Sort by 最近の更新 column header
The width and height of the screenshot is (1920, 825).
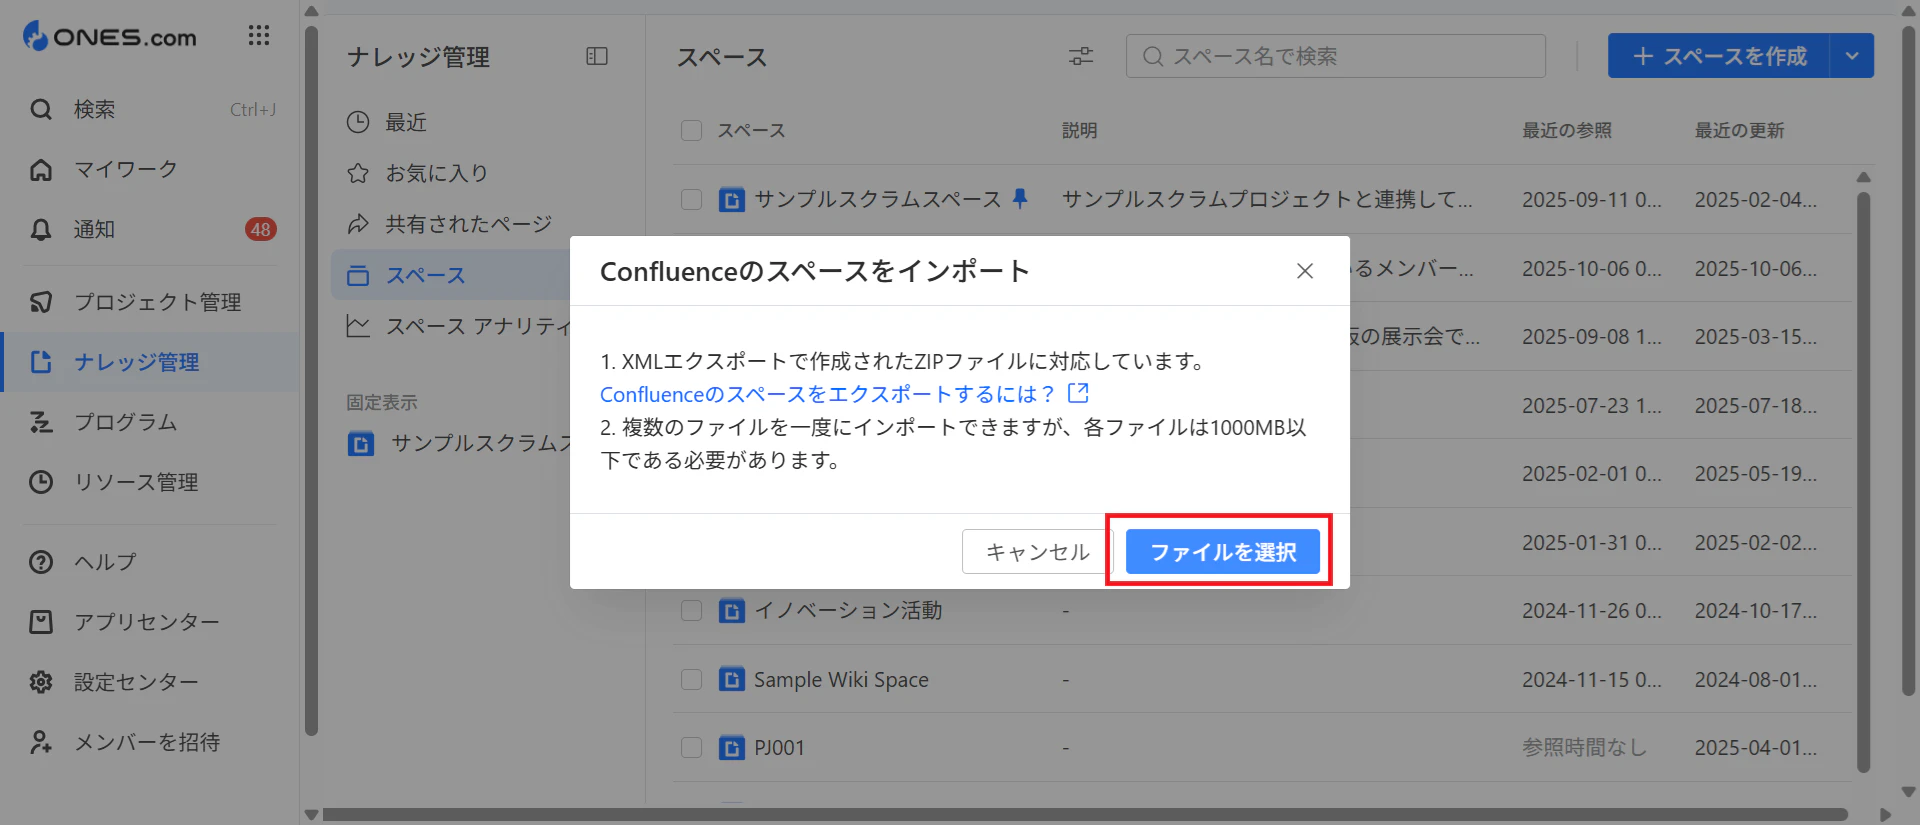[1739, 130]
